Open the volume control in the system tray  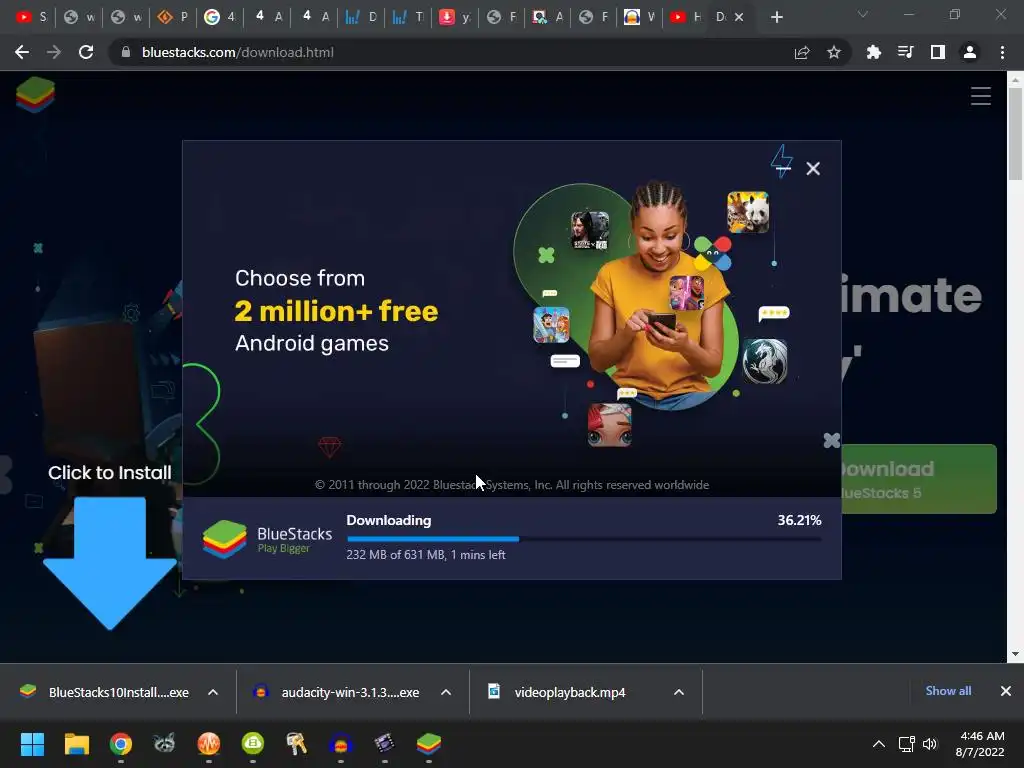[930, 744]
